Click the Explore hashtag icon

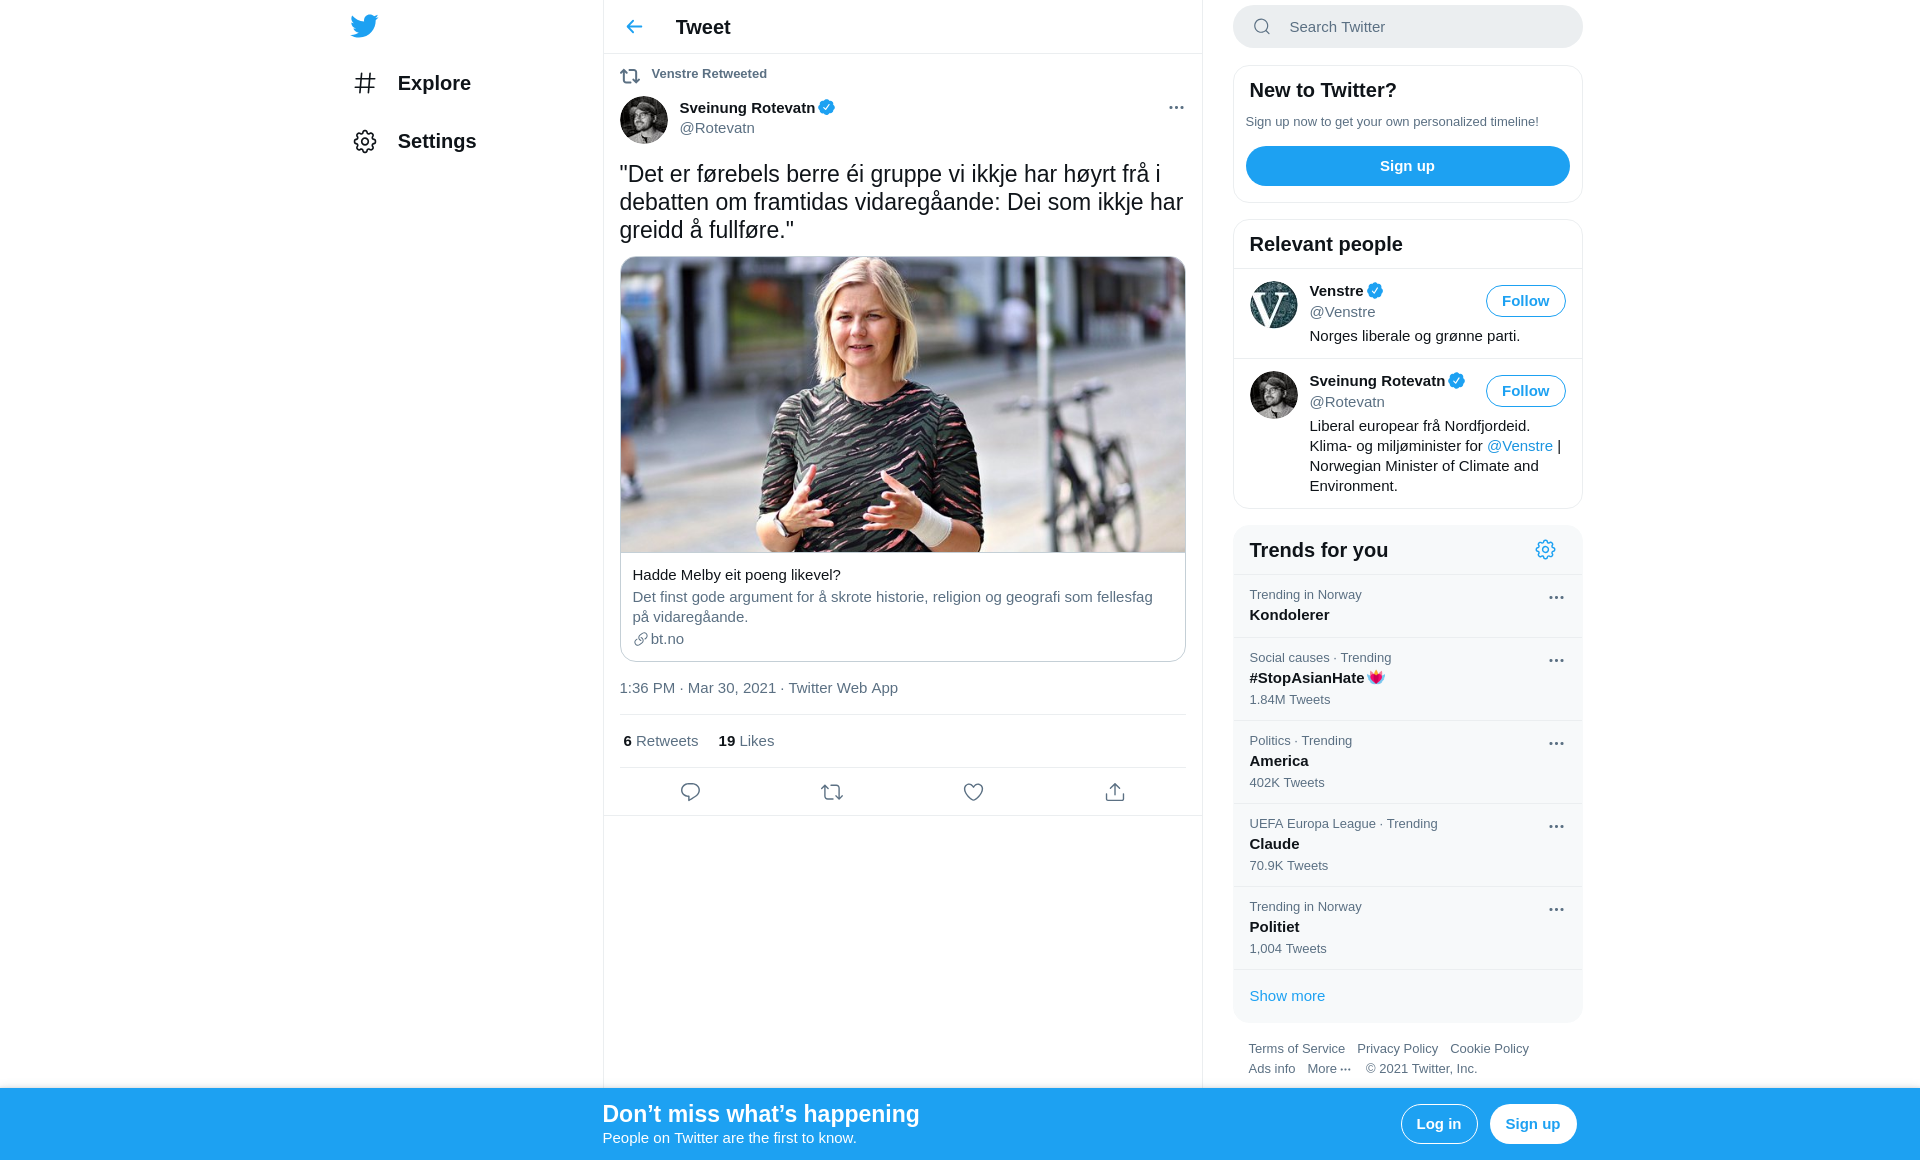tap(365, 83)
